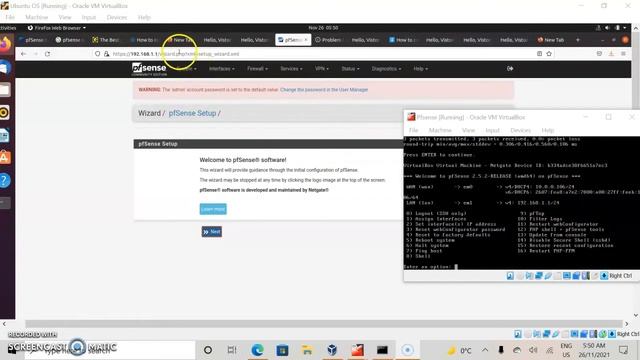
Task: Expand pfSense Firewall dropdown menu
Action: (x=258, y=69)
